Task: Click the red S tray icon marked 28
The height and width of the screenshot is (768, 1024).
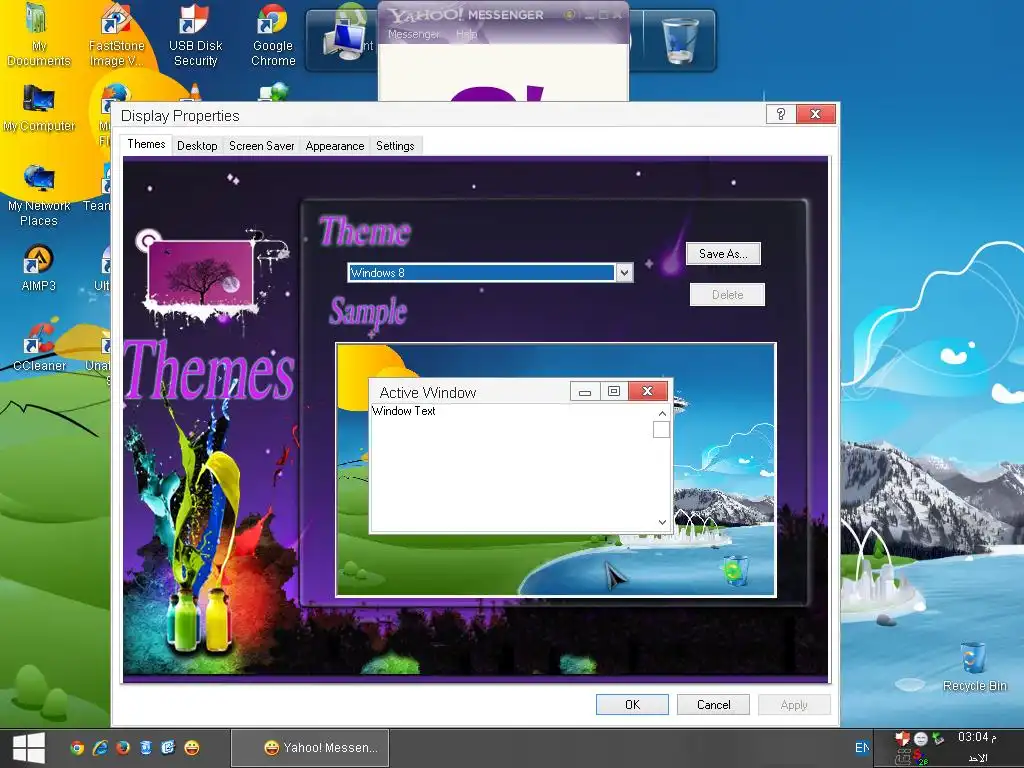Action: click(x=920, y=758)
